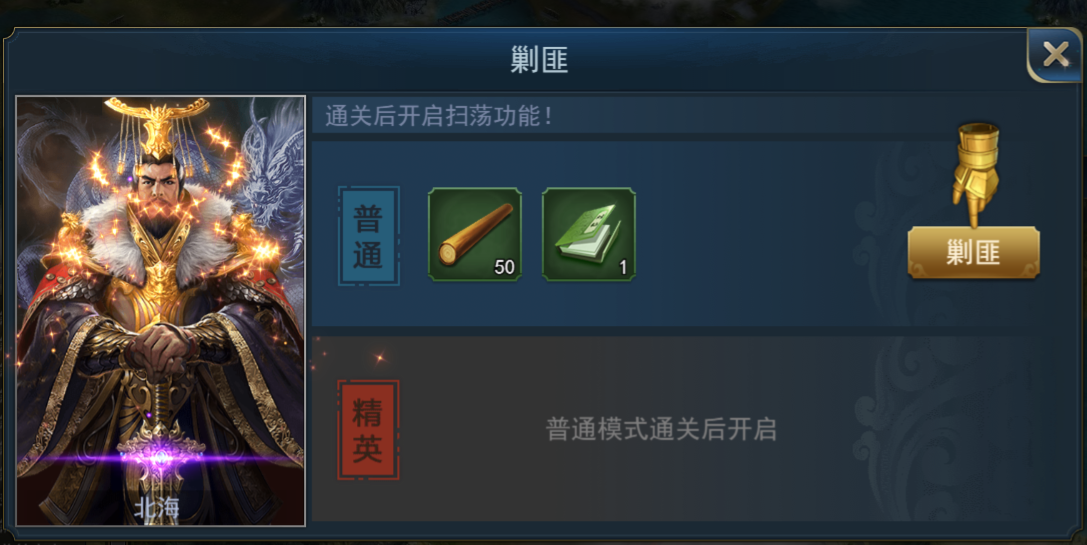Click the quantity 50 on wood item
The image size is (1087, 545).
tap(504, 267)
